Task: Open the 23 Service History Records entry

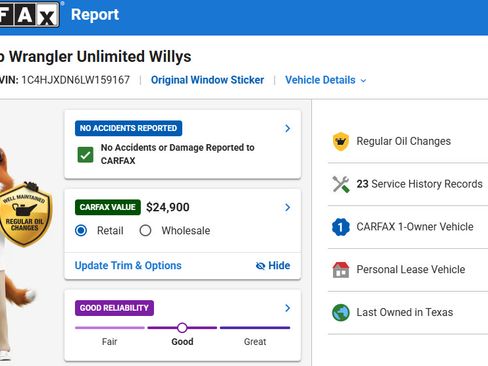Action: point(419,184)
